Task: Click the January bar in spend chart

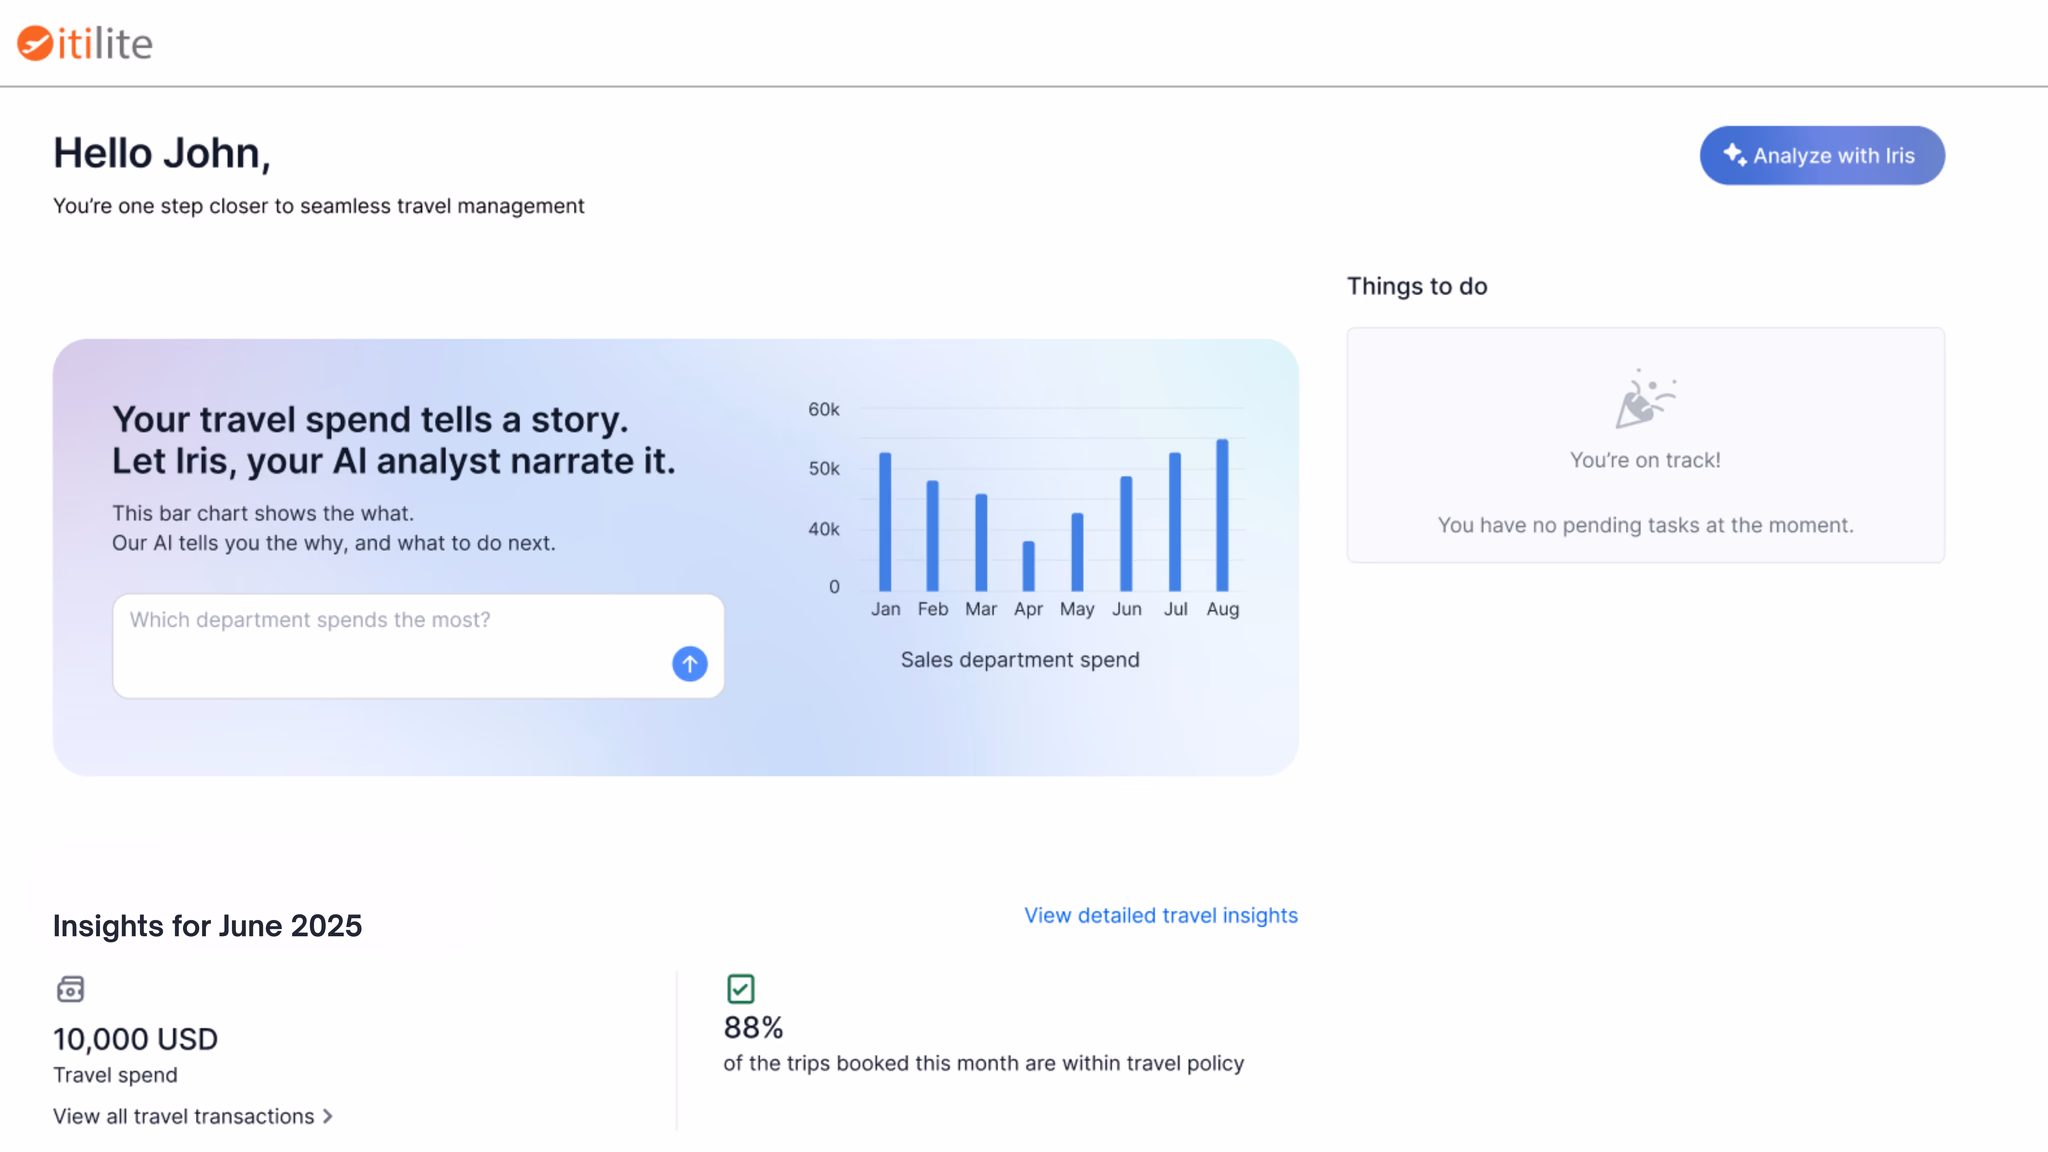Action: pos(885,521)
